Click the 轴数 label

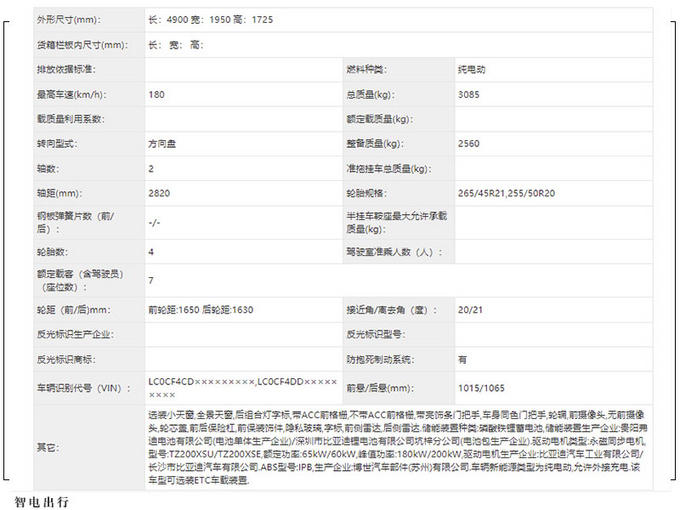48,169
